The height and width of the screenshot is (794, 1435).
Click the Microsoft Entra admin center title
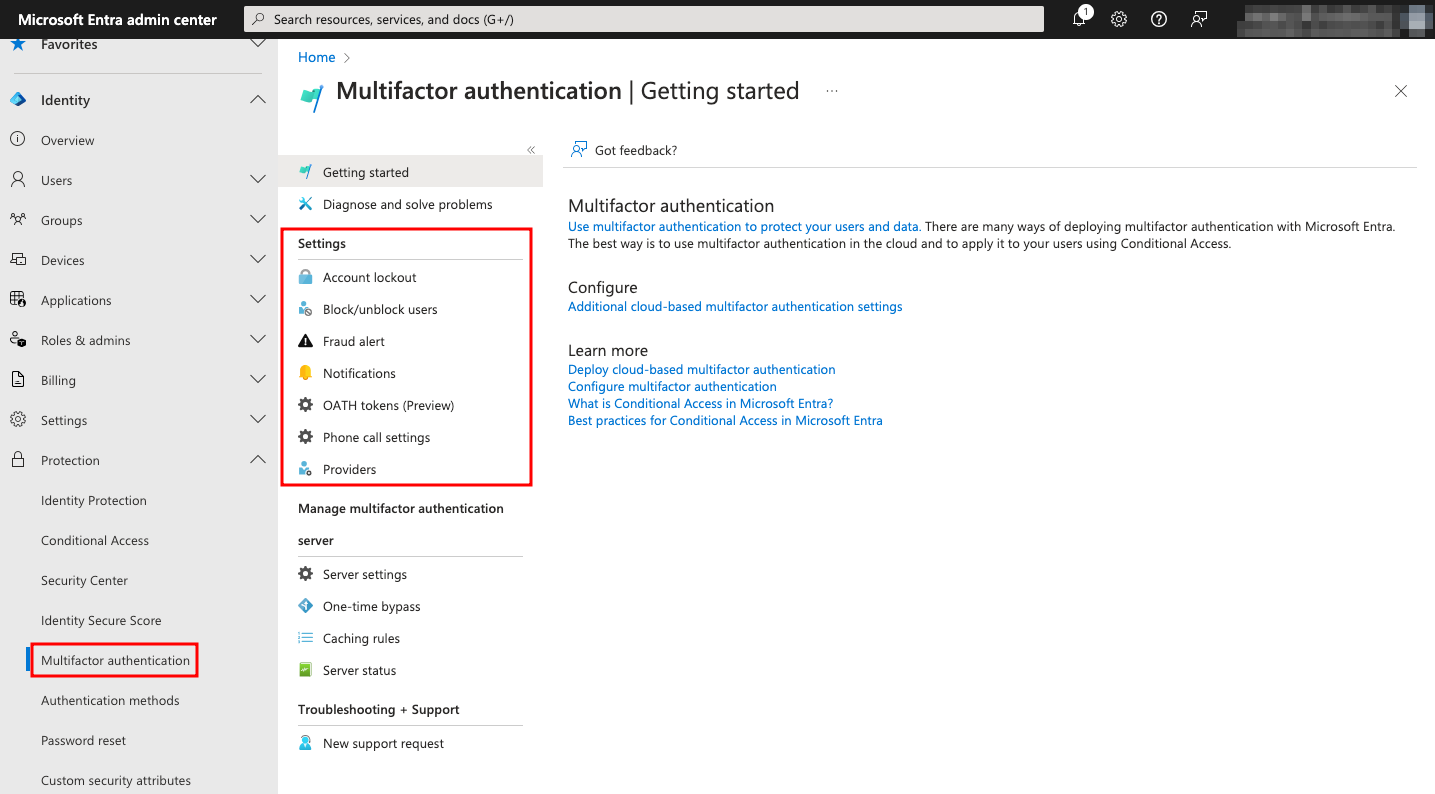pos(117,19)
